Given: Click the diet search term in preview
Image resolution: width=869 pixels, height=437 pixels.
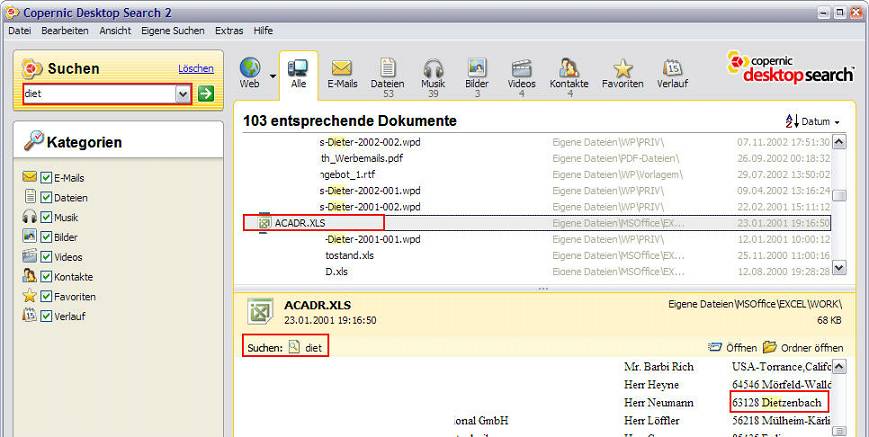Looking at the screenshot, I should pos(314,348).
